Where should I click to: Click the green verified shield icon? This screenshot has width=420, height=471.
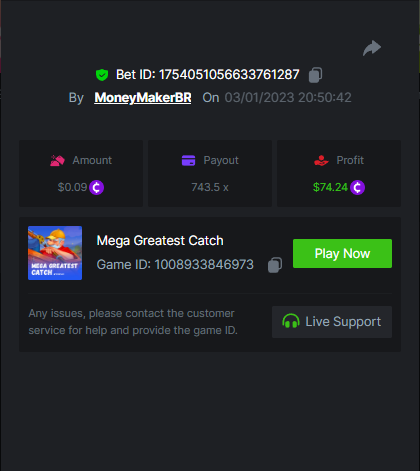click(102, 75)
